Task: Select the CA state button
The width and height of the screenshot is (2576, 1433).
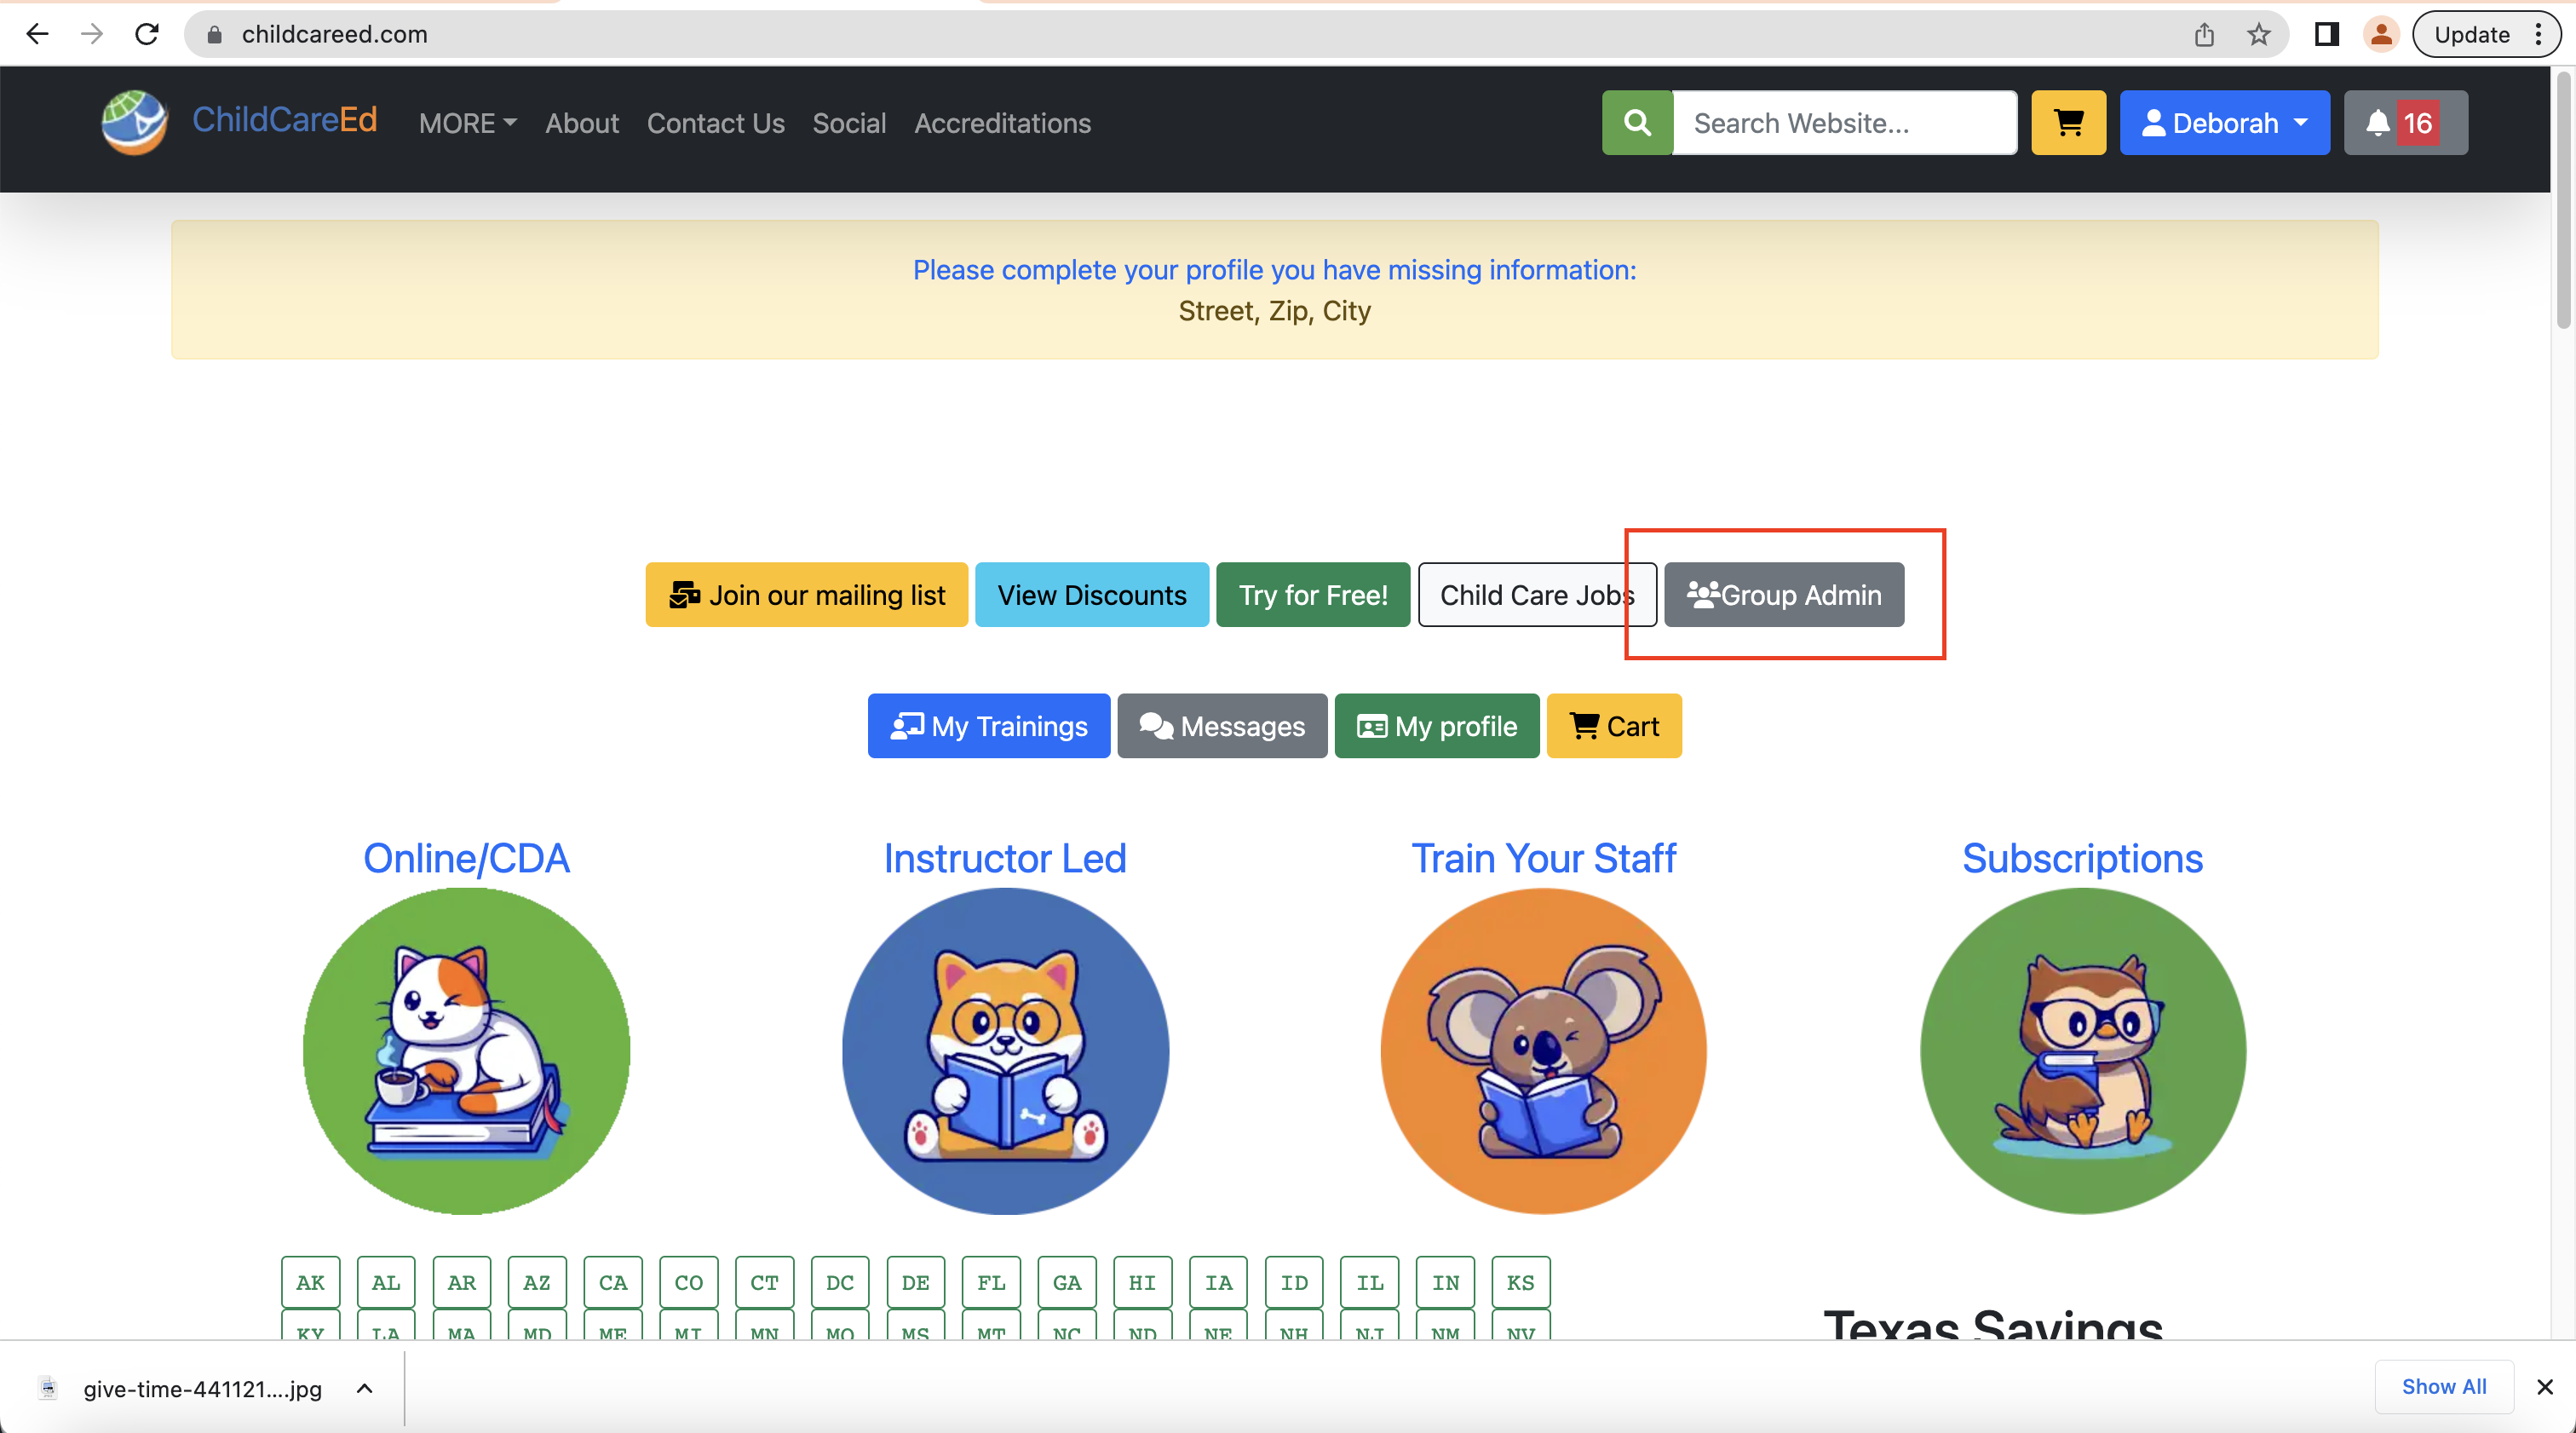Action: tap(612, 1282)
